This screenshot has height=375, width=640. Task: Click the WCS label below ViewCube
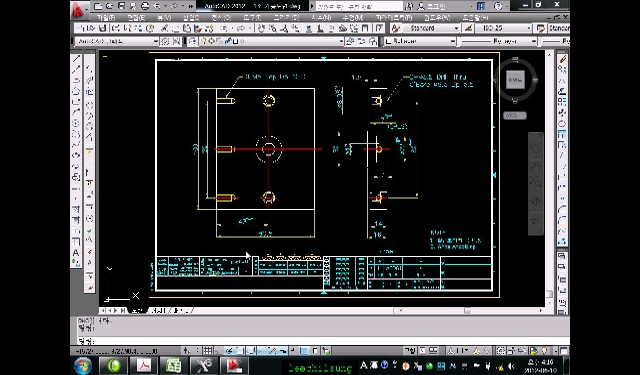point(515,115)
